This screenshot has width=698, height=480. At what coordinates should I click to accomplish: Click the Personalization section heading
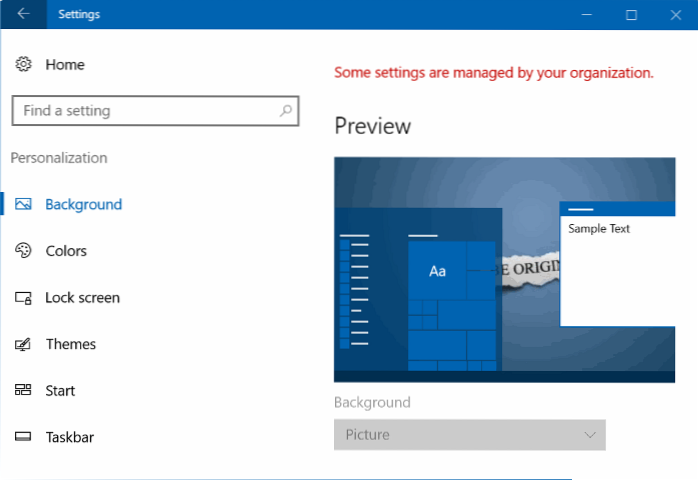pos(59,158)
